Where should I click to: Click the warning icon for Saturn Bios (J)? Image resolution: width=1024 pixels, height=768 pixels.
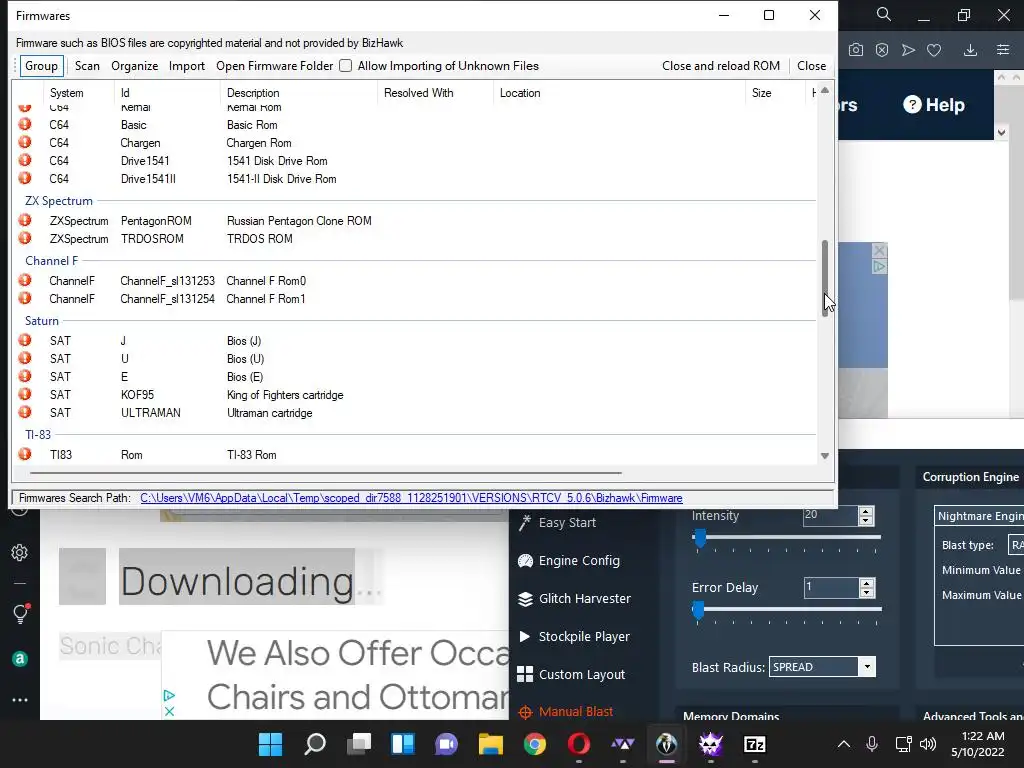pos(25,340)
